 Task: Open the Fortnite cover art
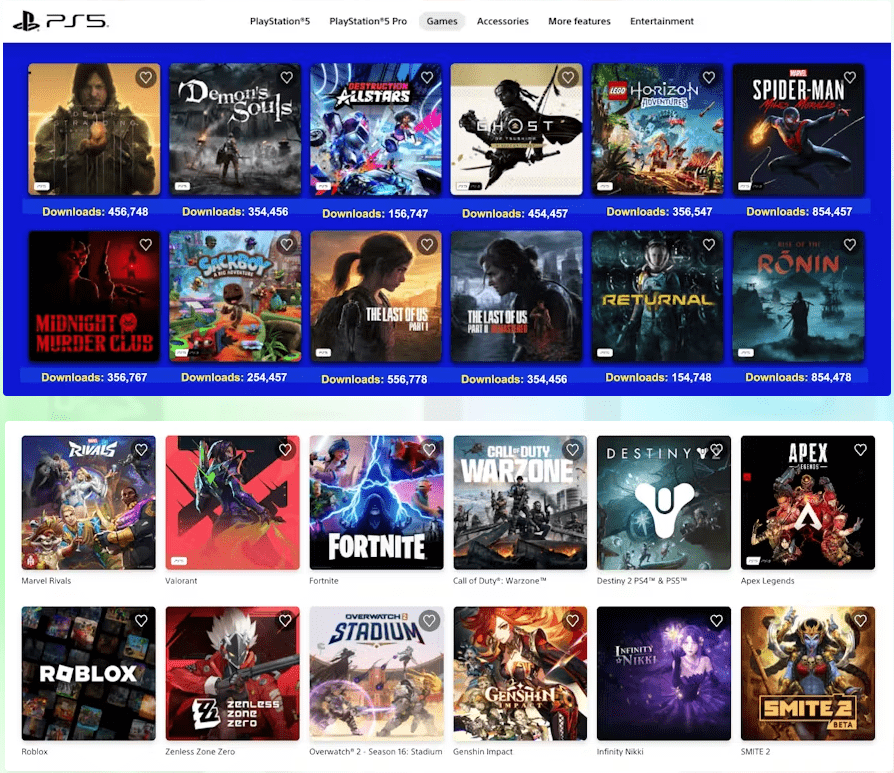click(376, 502)
